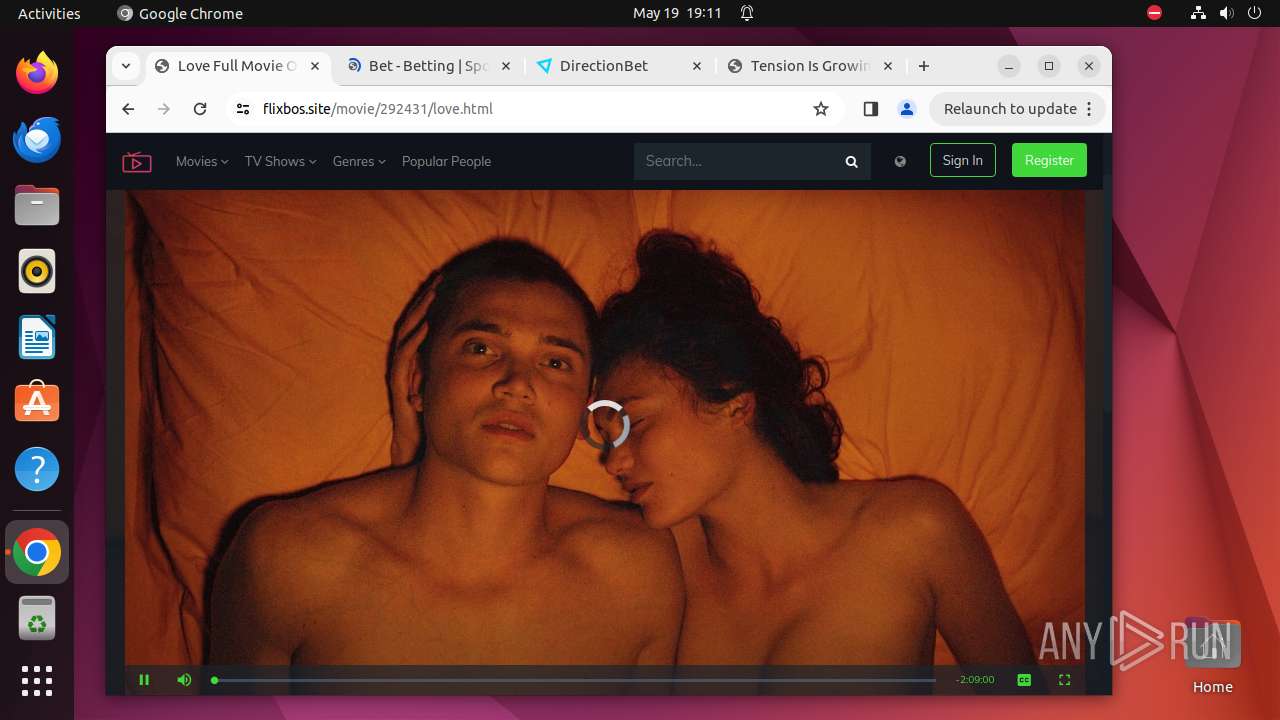Open Activities overview
The height and width of the screenshot is (720, 1280).
tap(49, 13)
